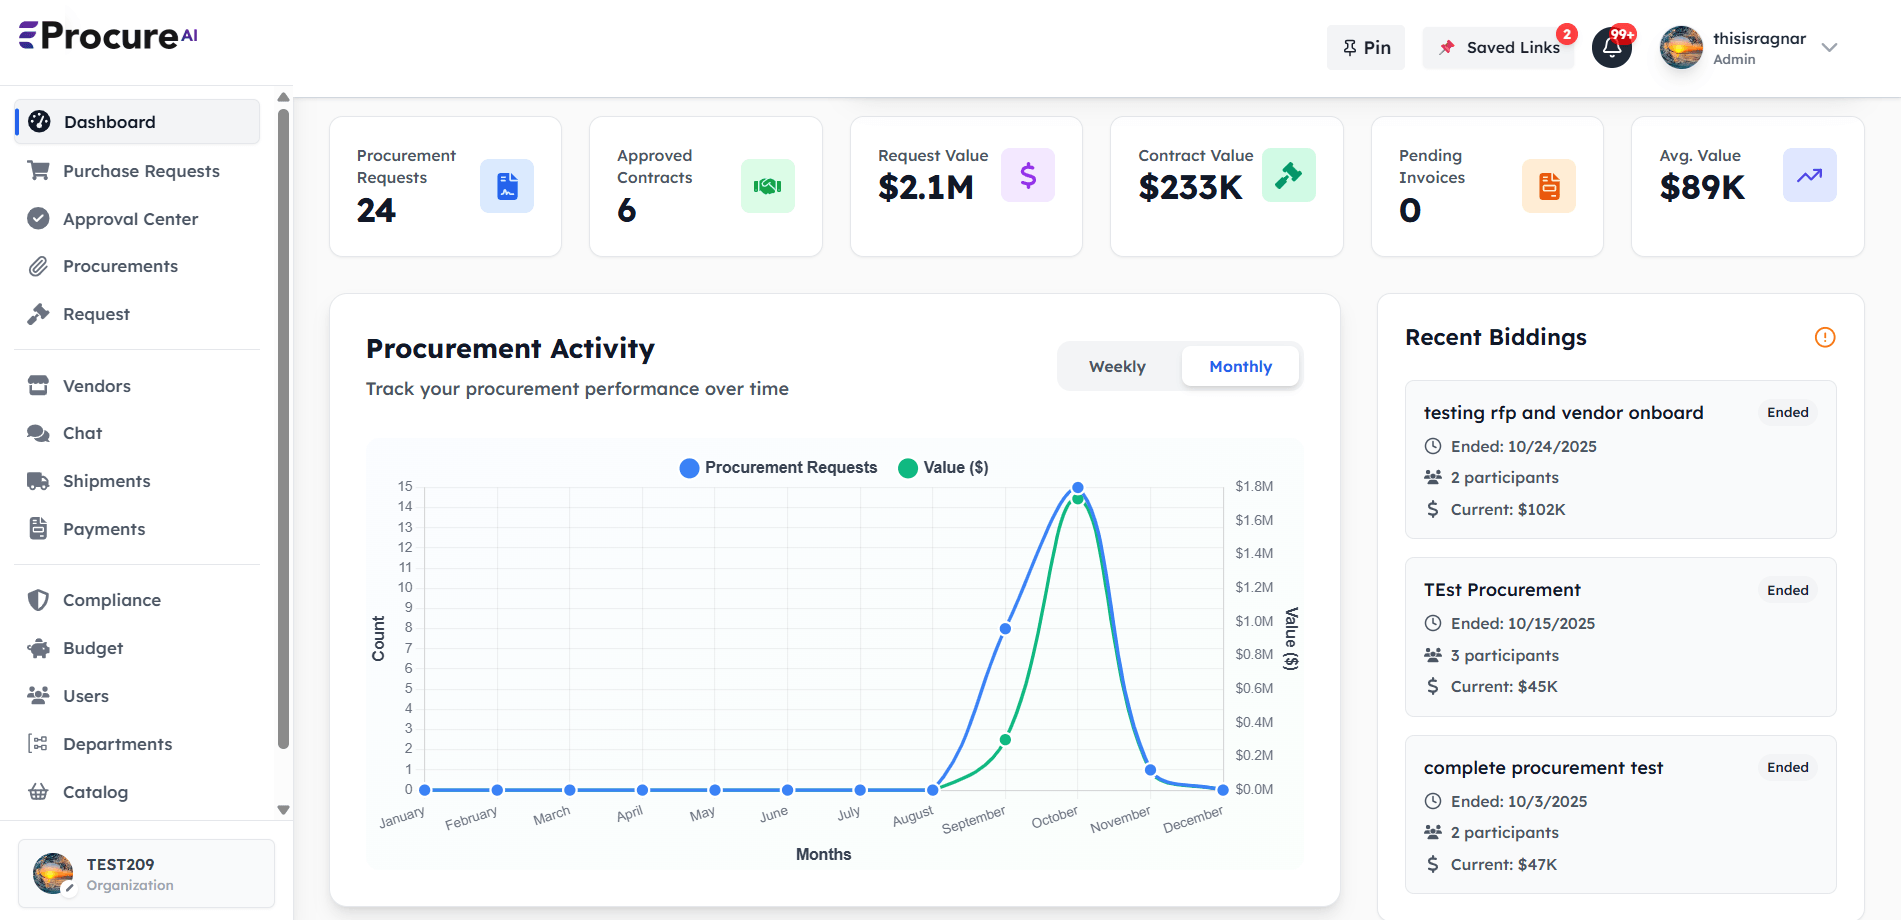The image size is (1901, 920).
Task: Toggle the chart to Weekly view
Action: [x=1117, y=366]
